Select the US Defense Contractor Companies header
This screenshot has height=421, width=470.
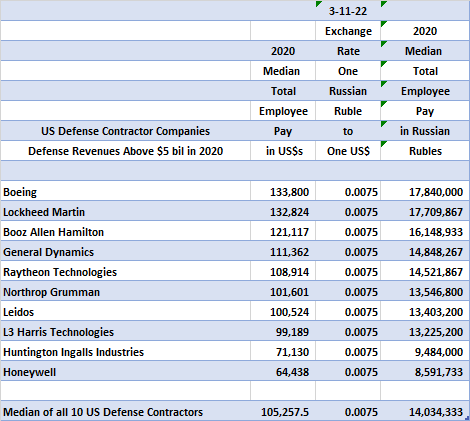tap(125, 131)
